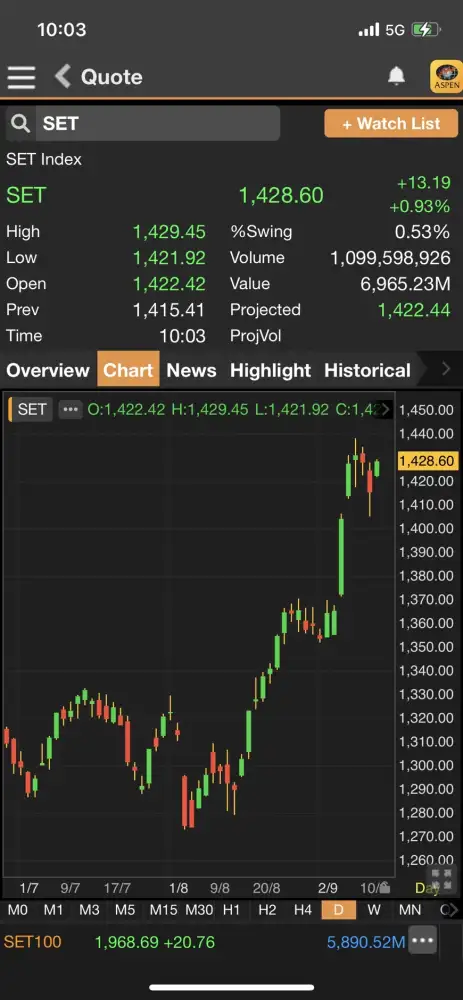Select the H4 timeframe

point(303,910)
